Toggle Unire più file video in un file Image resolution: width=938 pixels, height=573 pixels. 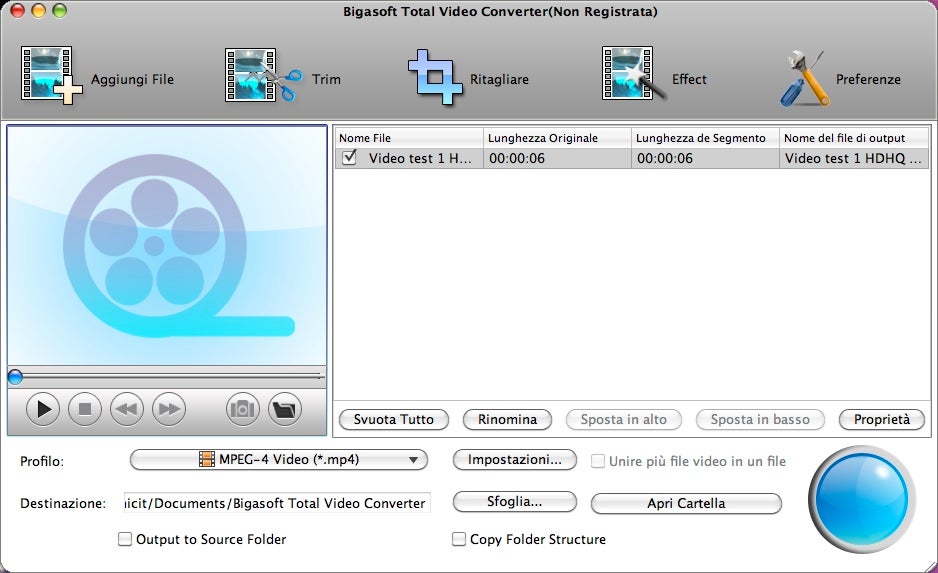click(597, 461)
